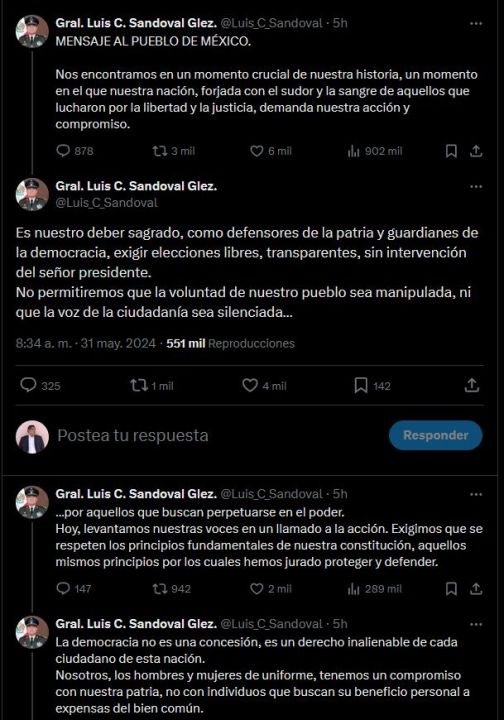Open more options on the 'perpetuarse en el poder' tweet
Screen dimensions: 504x720
coord(476,494)
